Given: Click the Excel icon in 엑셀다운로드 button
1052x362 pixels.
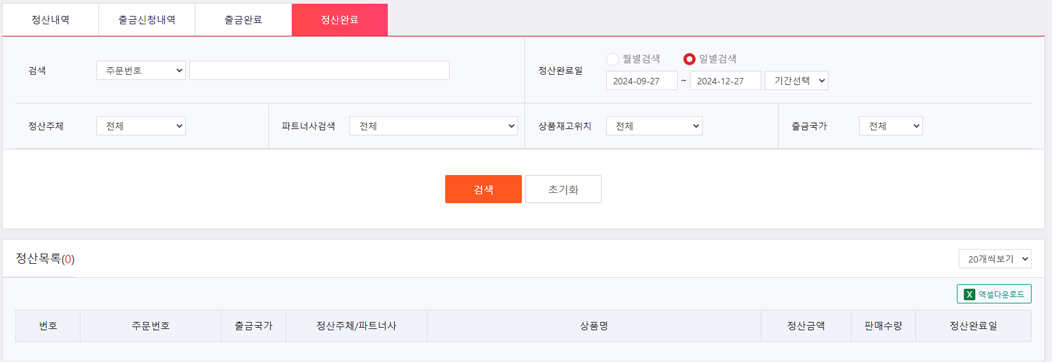Looking at the screenshot, I should point(969,294).
